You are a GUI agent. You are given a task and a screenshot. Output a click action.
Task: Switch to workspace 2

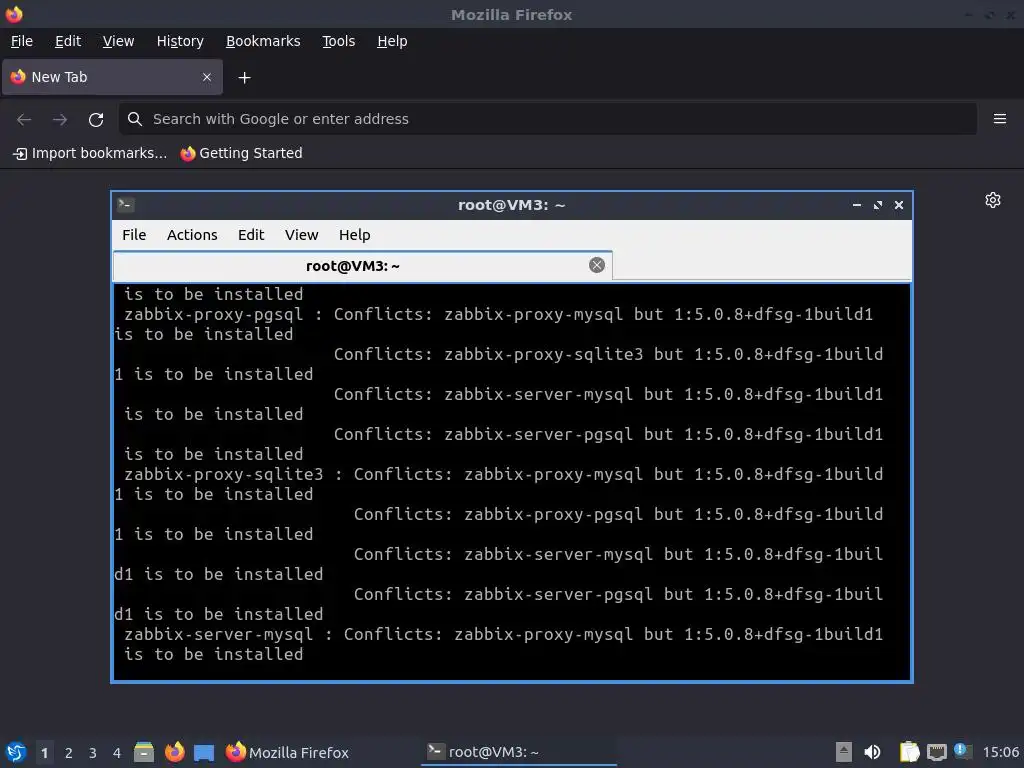[x=69, y=753]
